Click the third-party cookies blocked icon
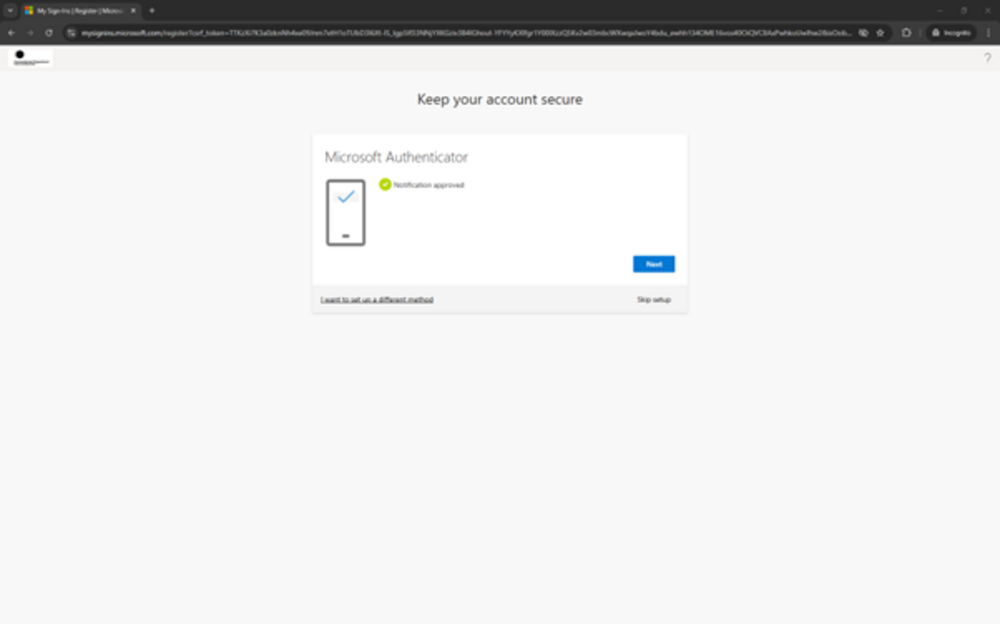 point(862,32)
